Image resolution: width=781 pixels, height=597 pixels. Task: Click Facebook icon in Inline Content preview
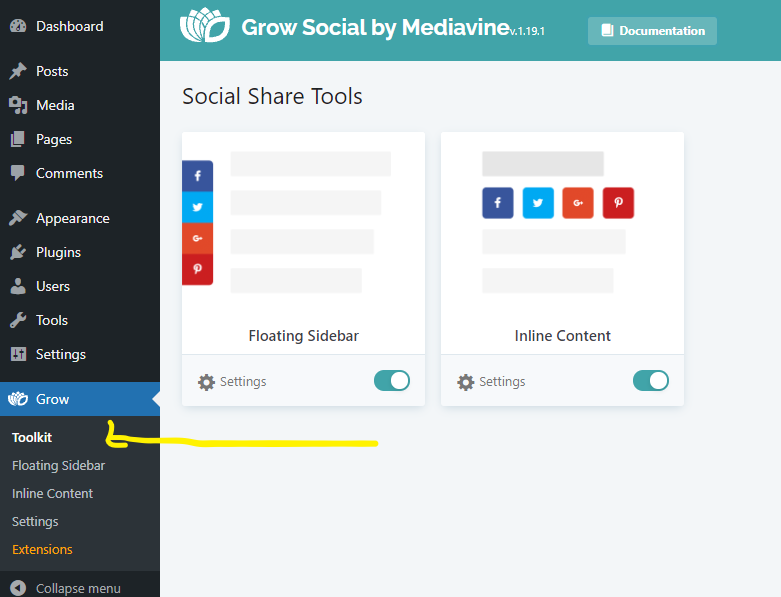(498, 203)
